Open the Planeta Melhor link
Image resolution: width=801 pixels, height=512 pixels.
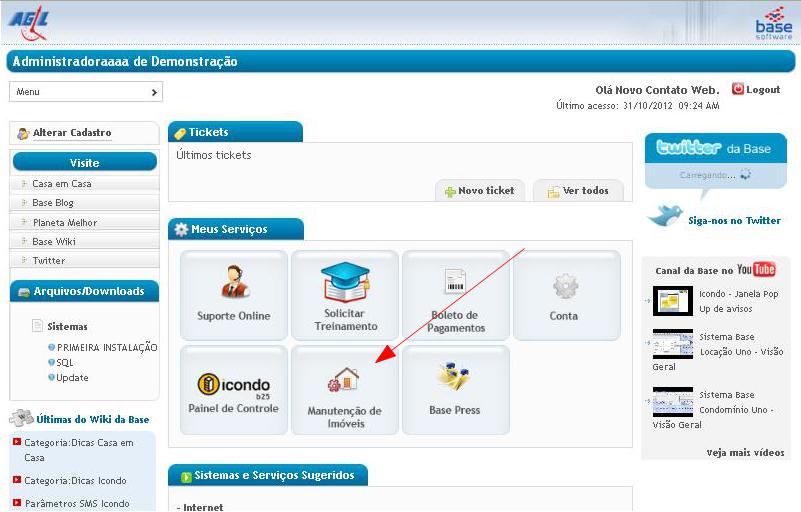pyautogui.click(x=65, y=222)
